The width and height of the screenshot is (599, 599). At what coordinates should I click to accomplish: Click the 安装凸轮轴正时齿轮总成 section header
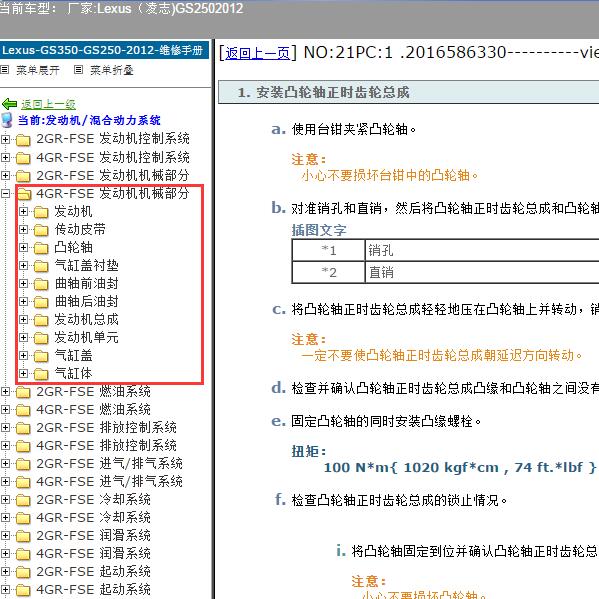pyautogui.click(x=408, y=92)
